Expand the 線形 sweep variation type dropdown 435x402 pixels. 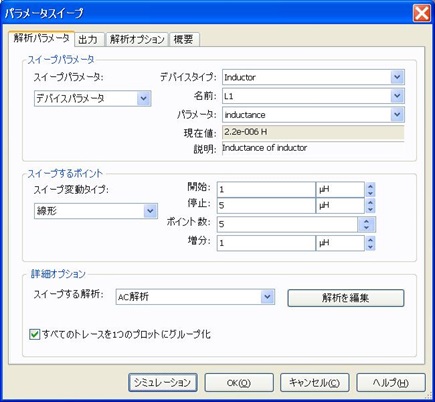coord(96,211)
